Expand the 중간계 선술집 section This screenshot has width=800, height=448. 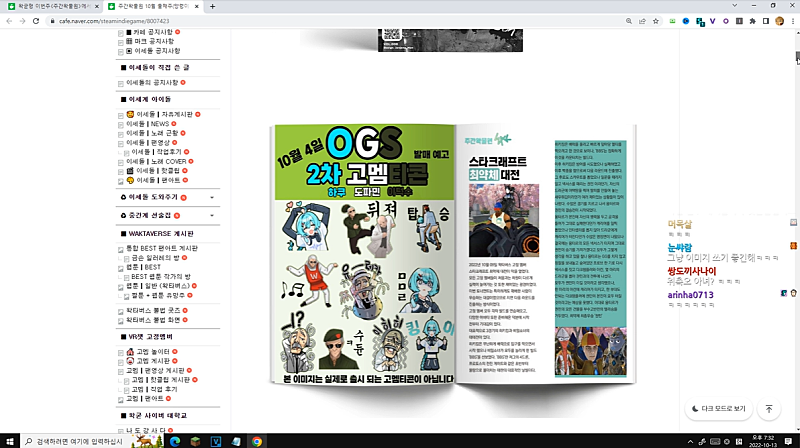tap(212, 215)
